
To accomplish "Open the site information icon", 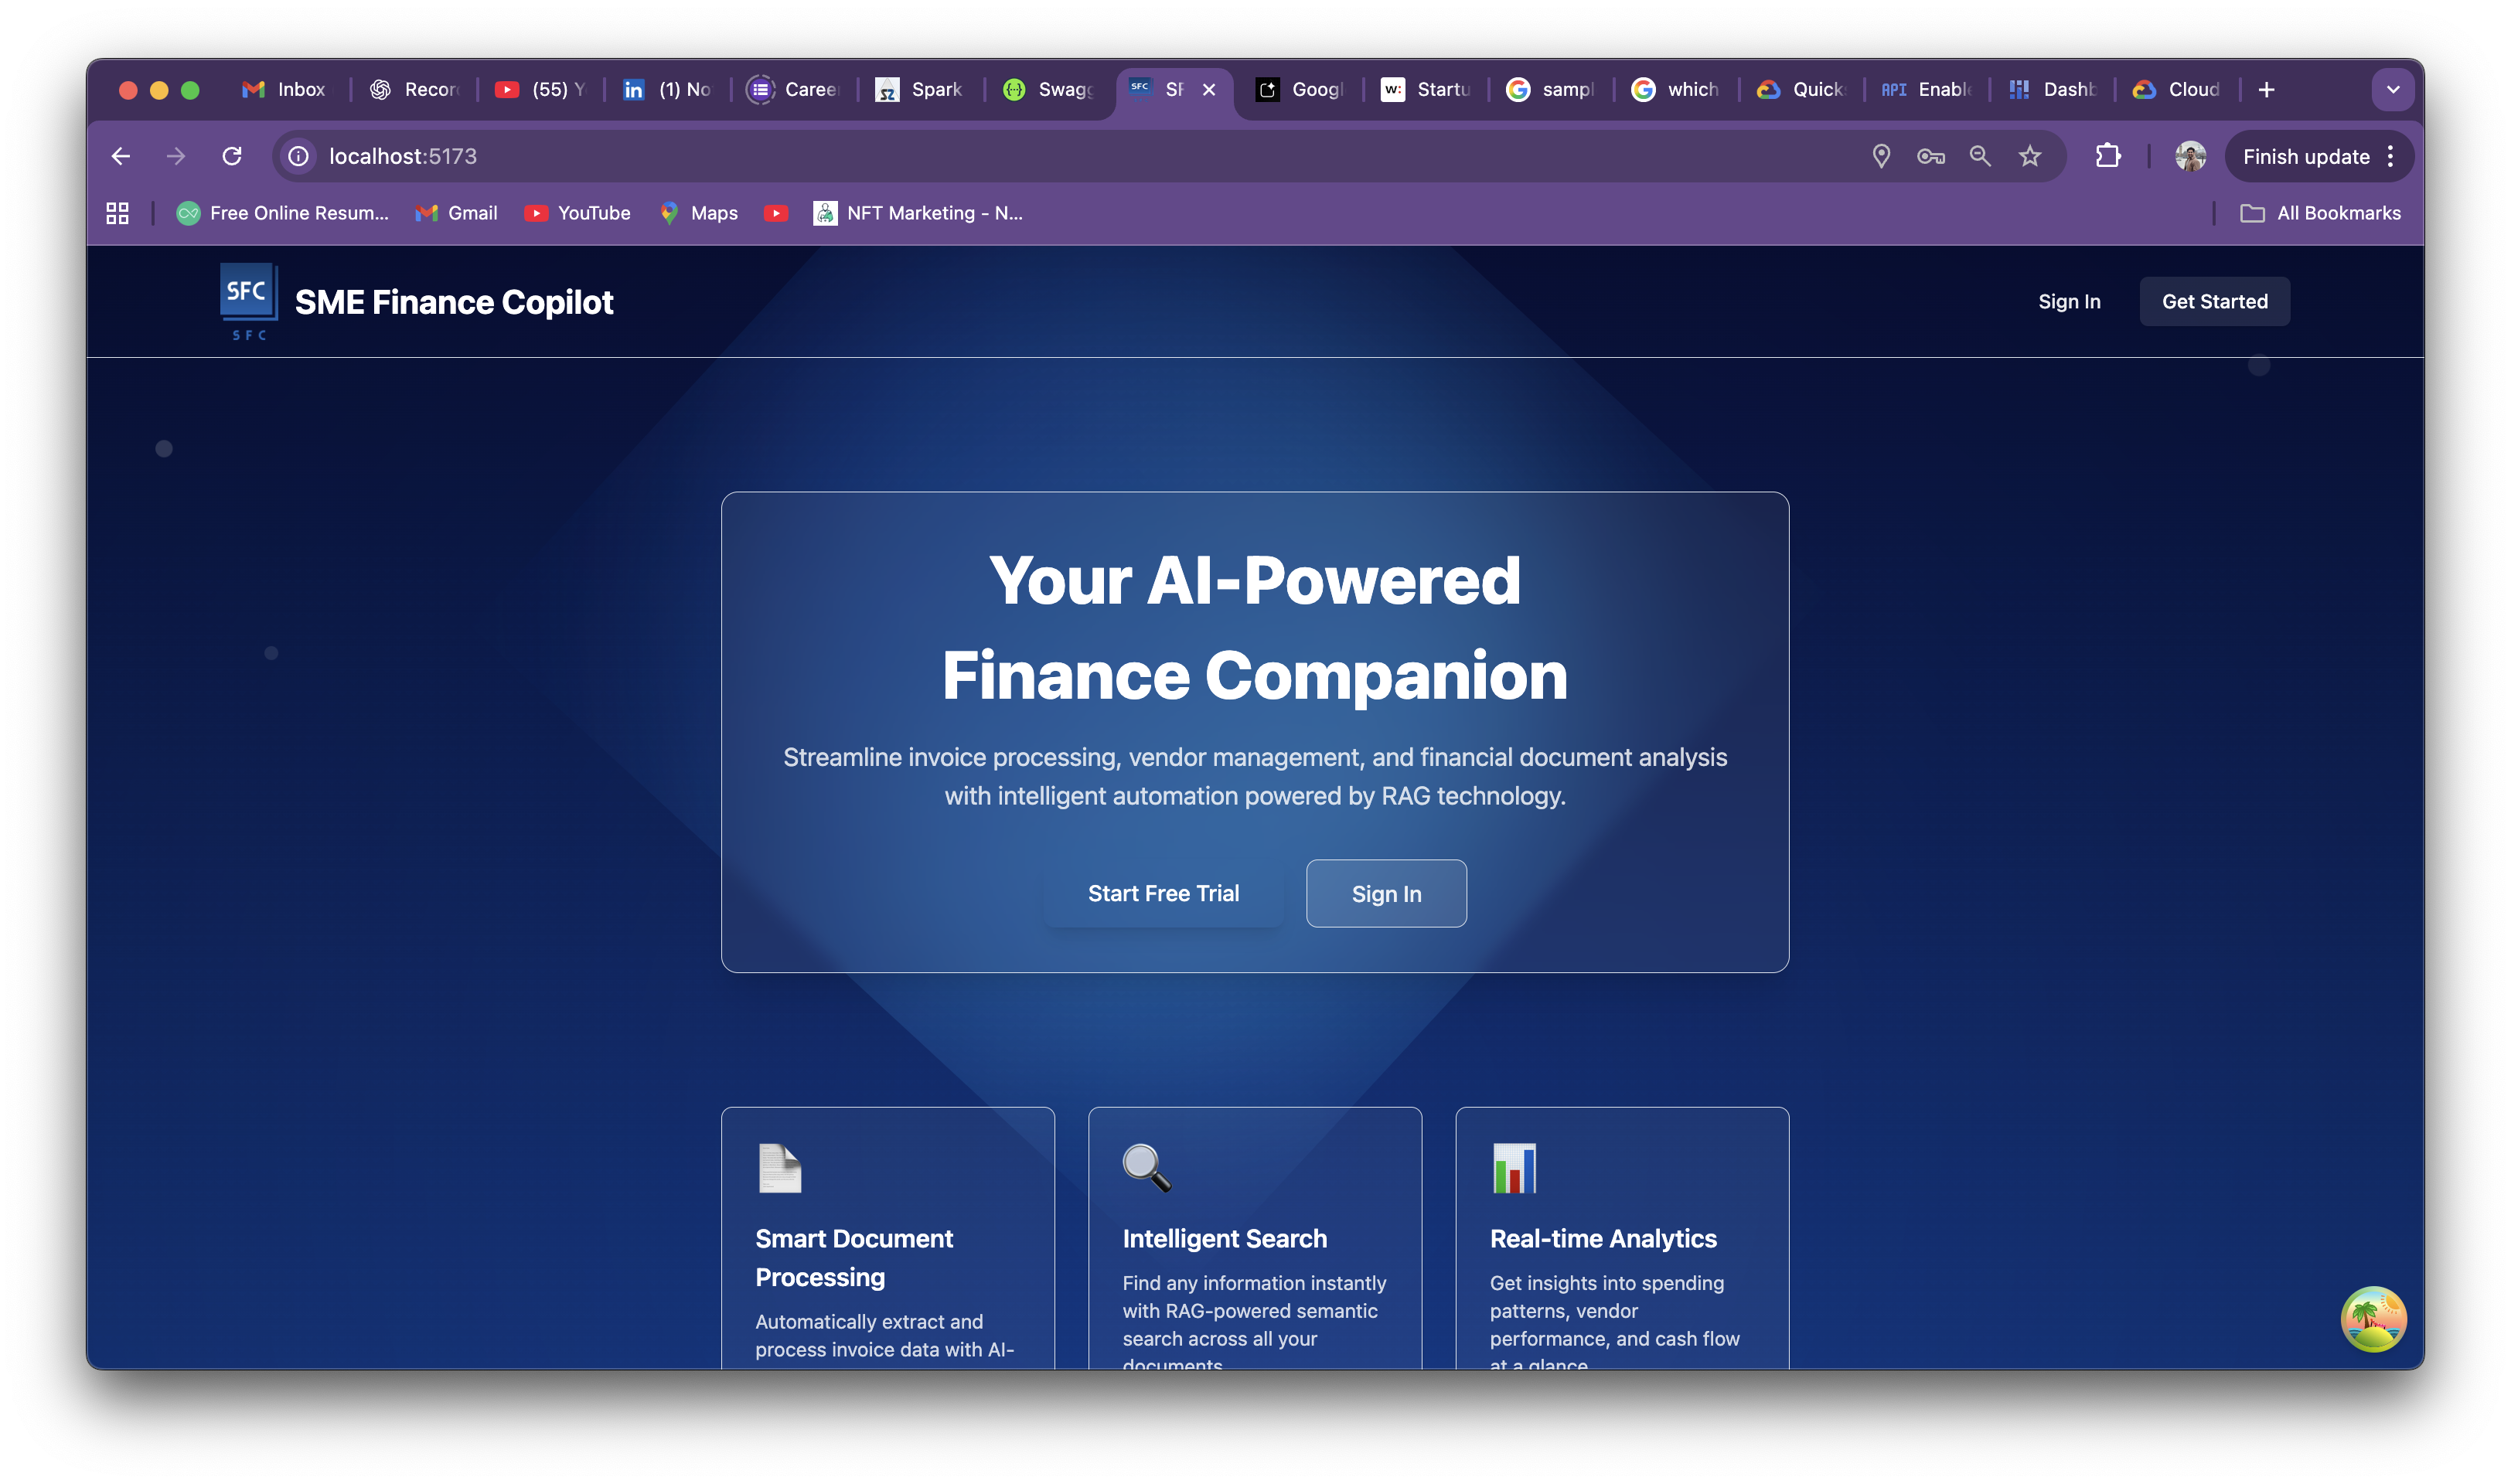I will (x=298, y=156).
